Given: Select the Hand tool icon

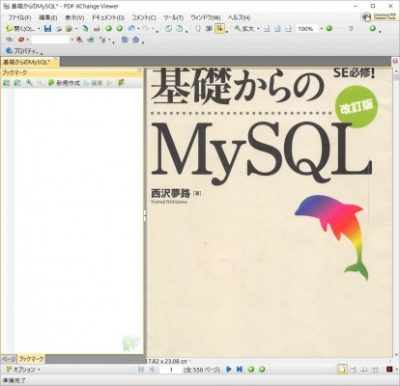Looking at the screenshot, I should (198, 29).
